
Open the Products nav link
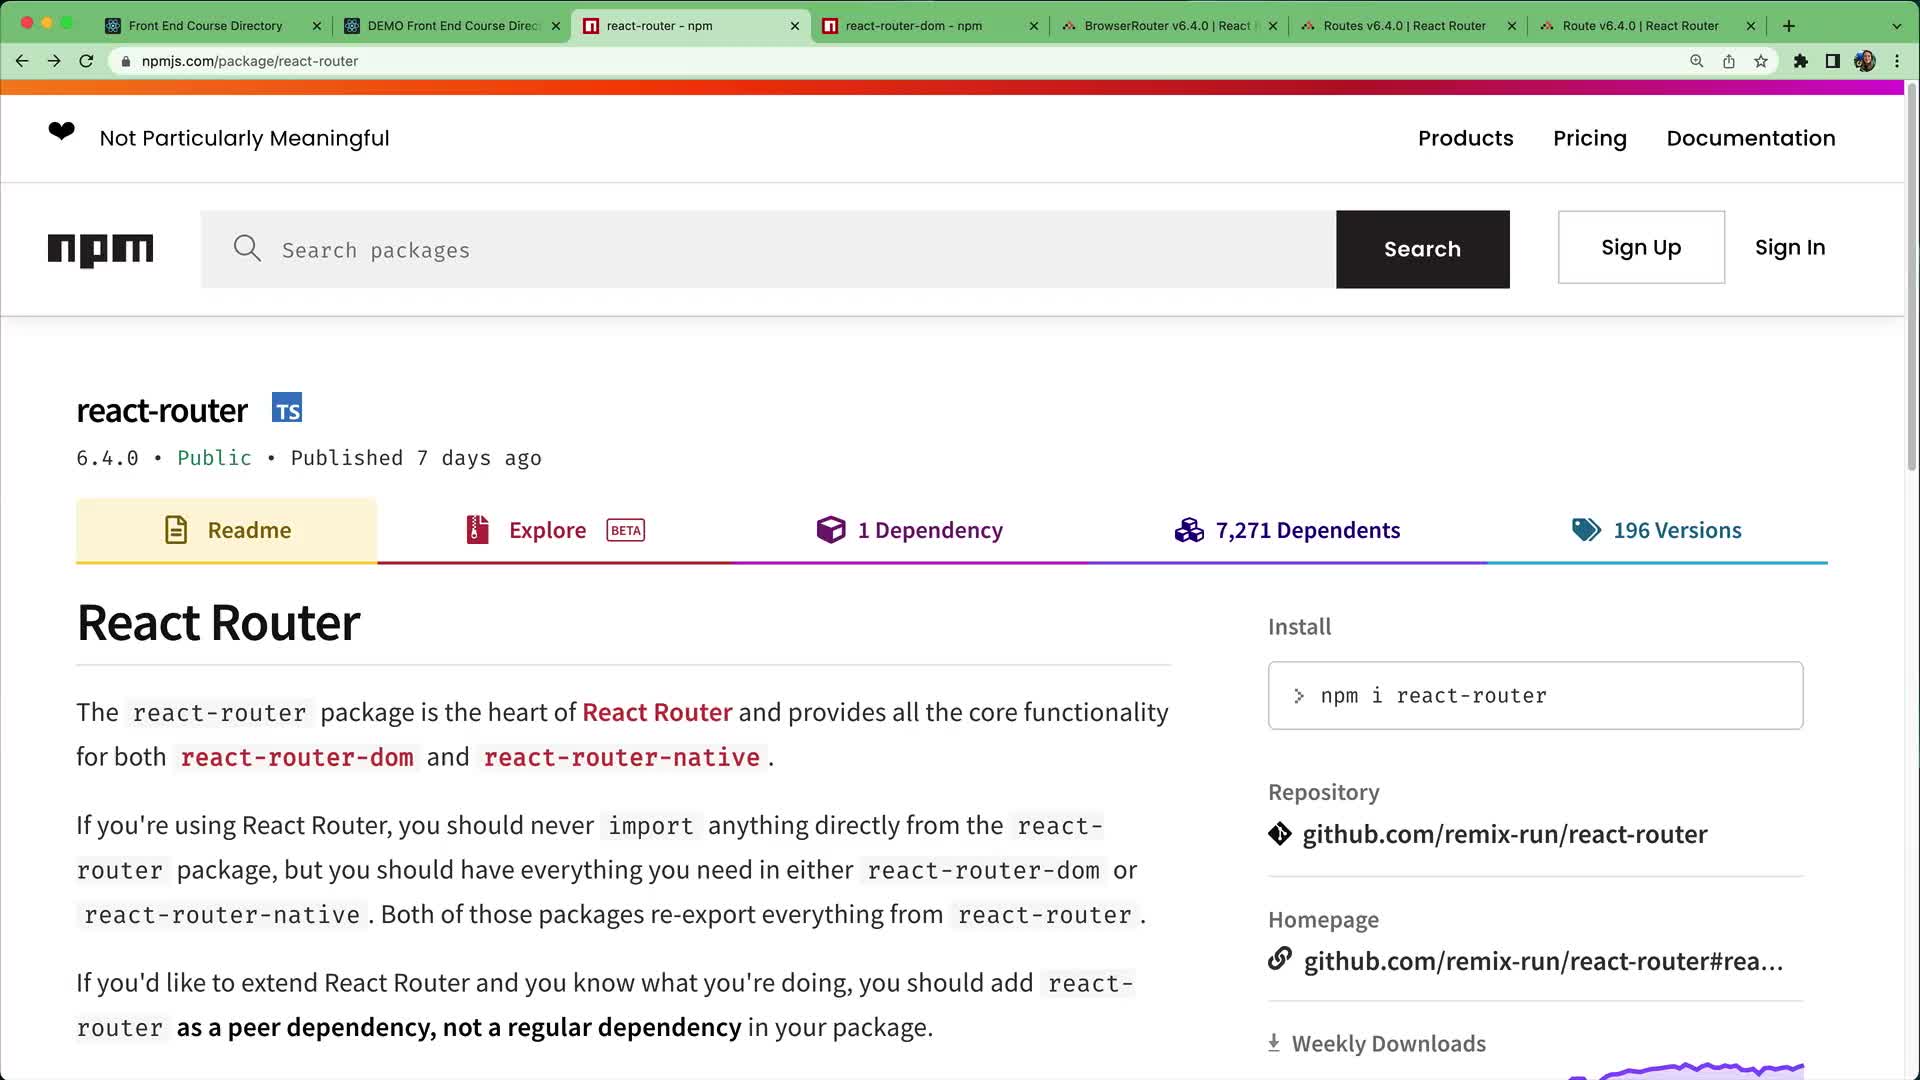[1465, 138]
